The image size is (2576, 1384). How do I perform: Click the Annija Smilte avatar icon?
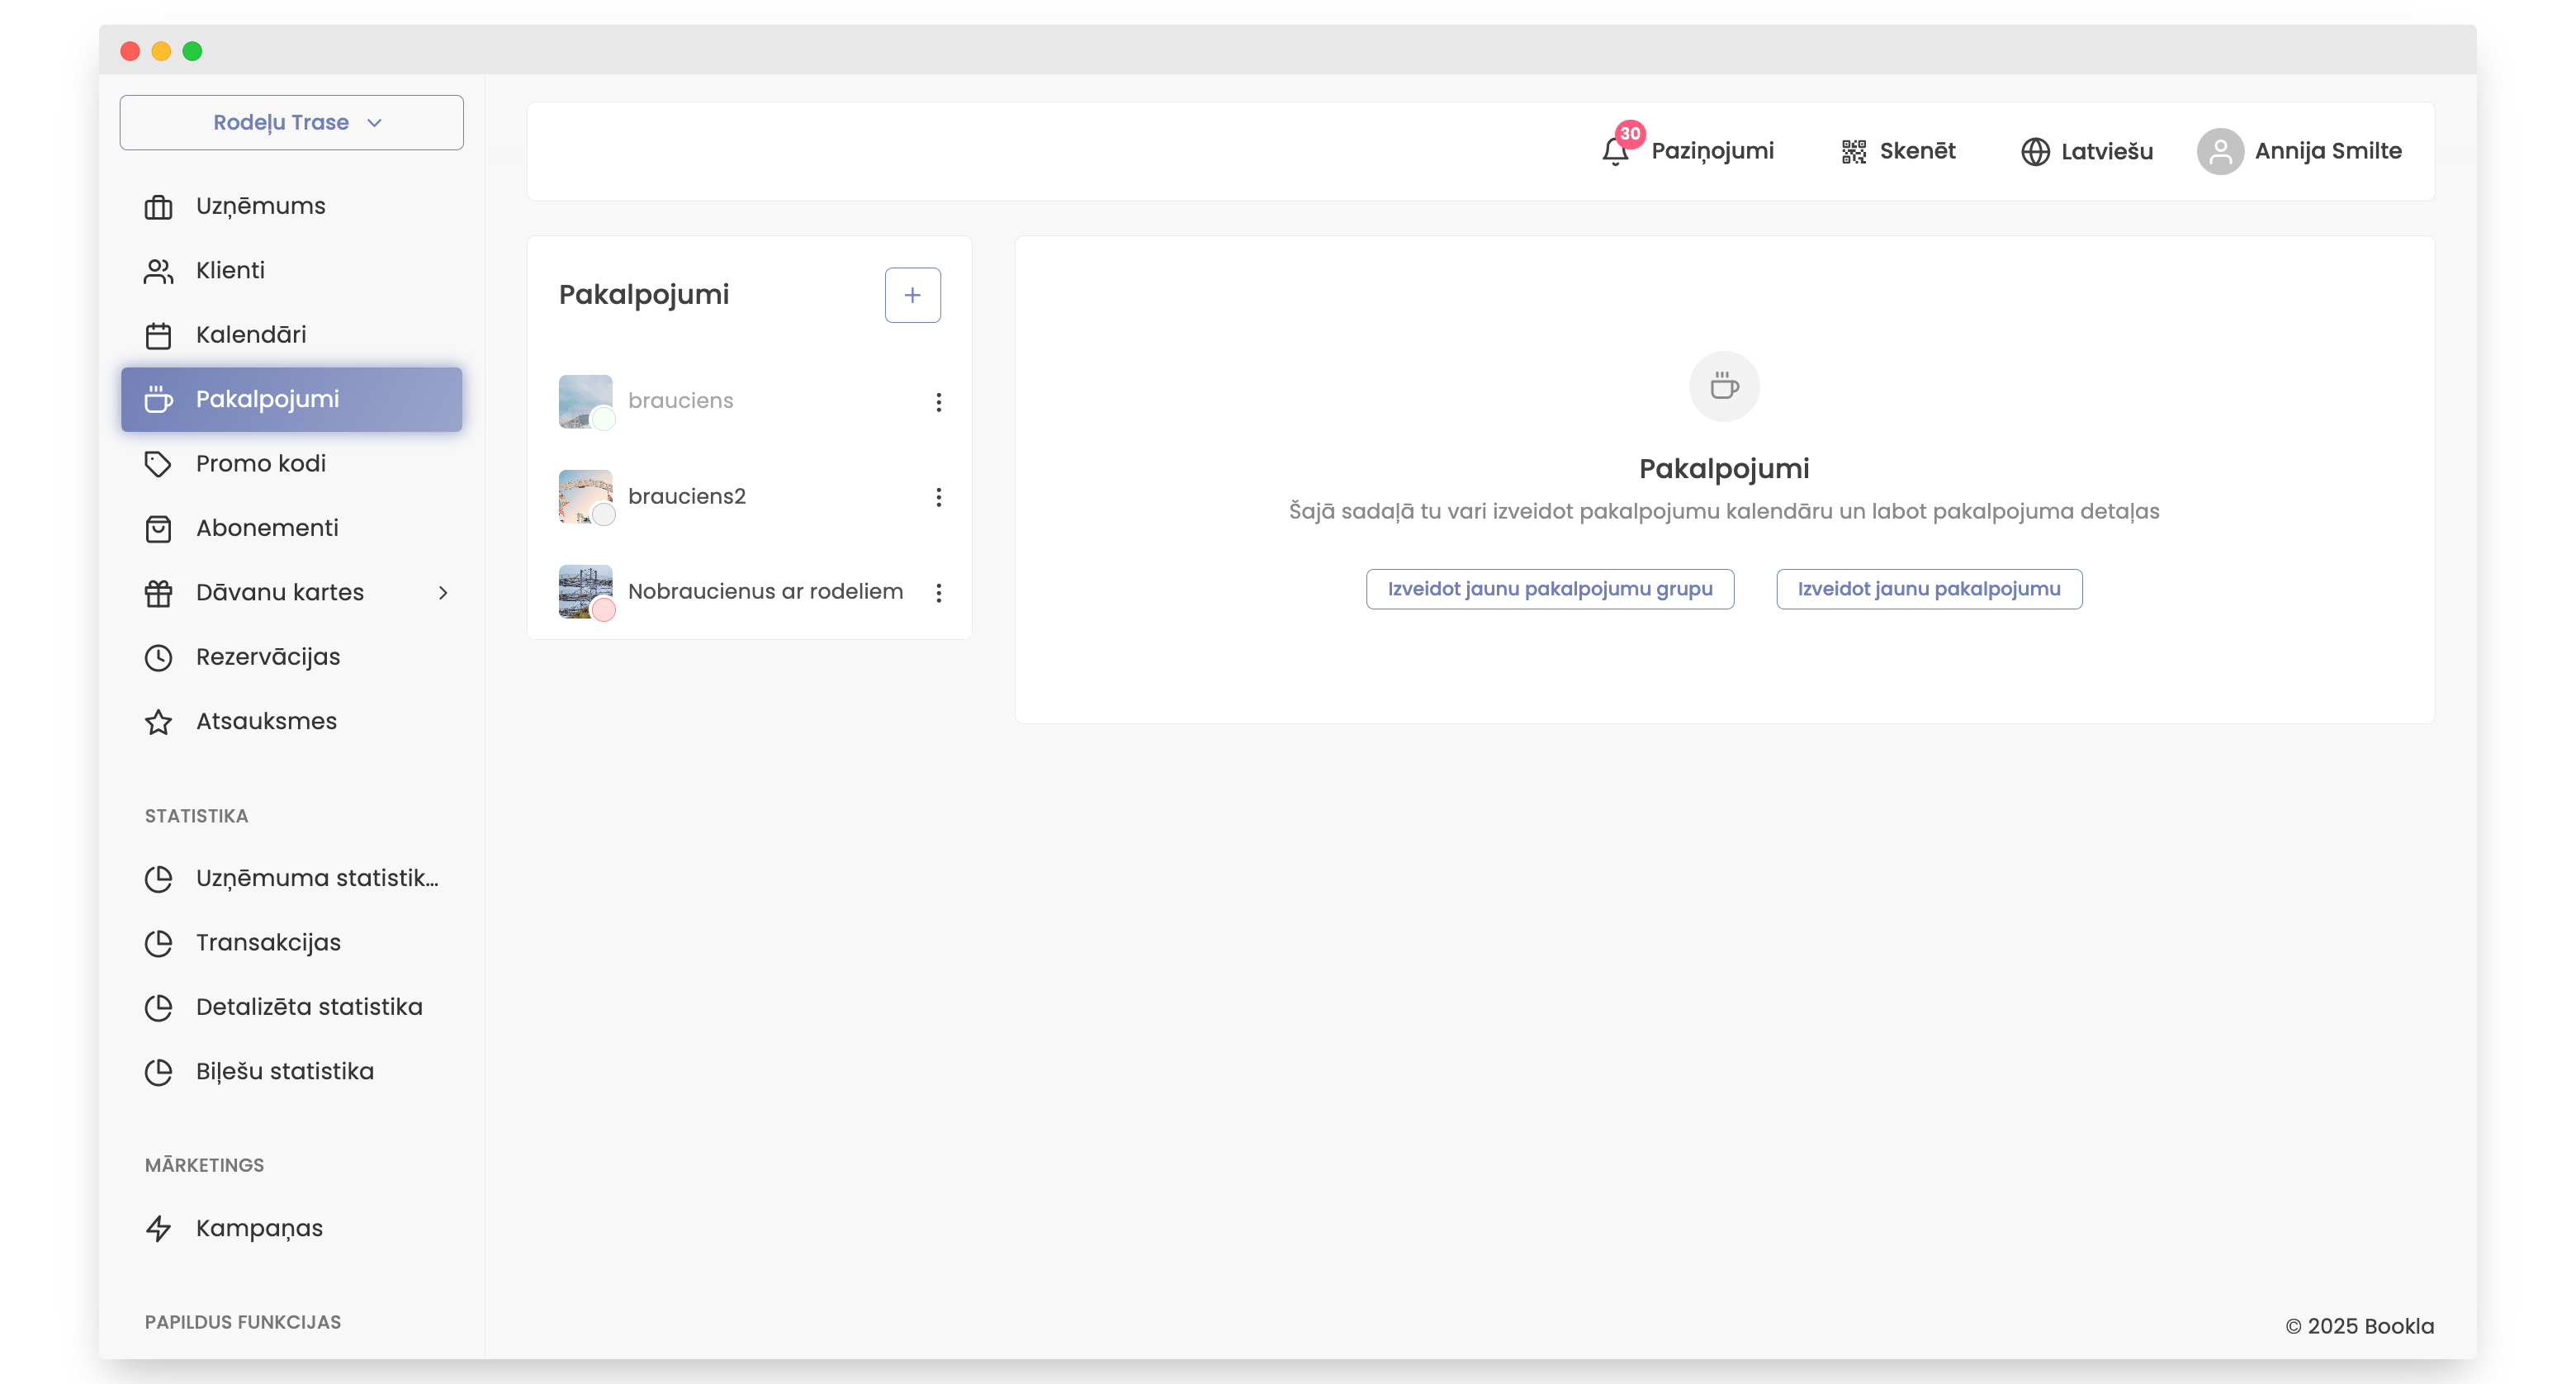click(2219, 151)
